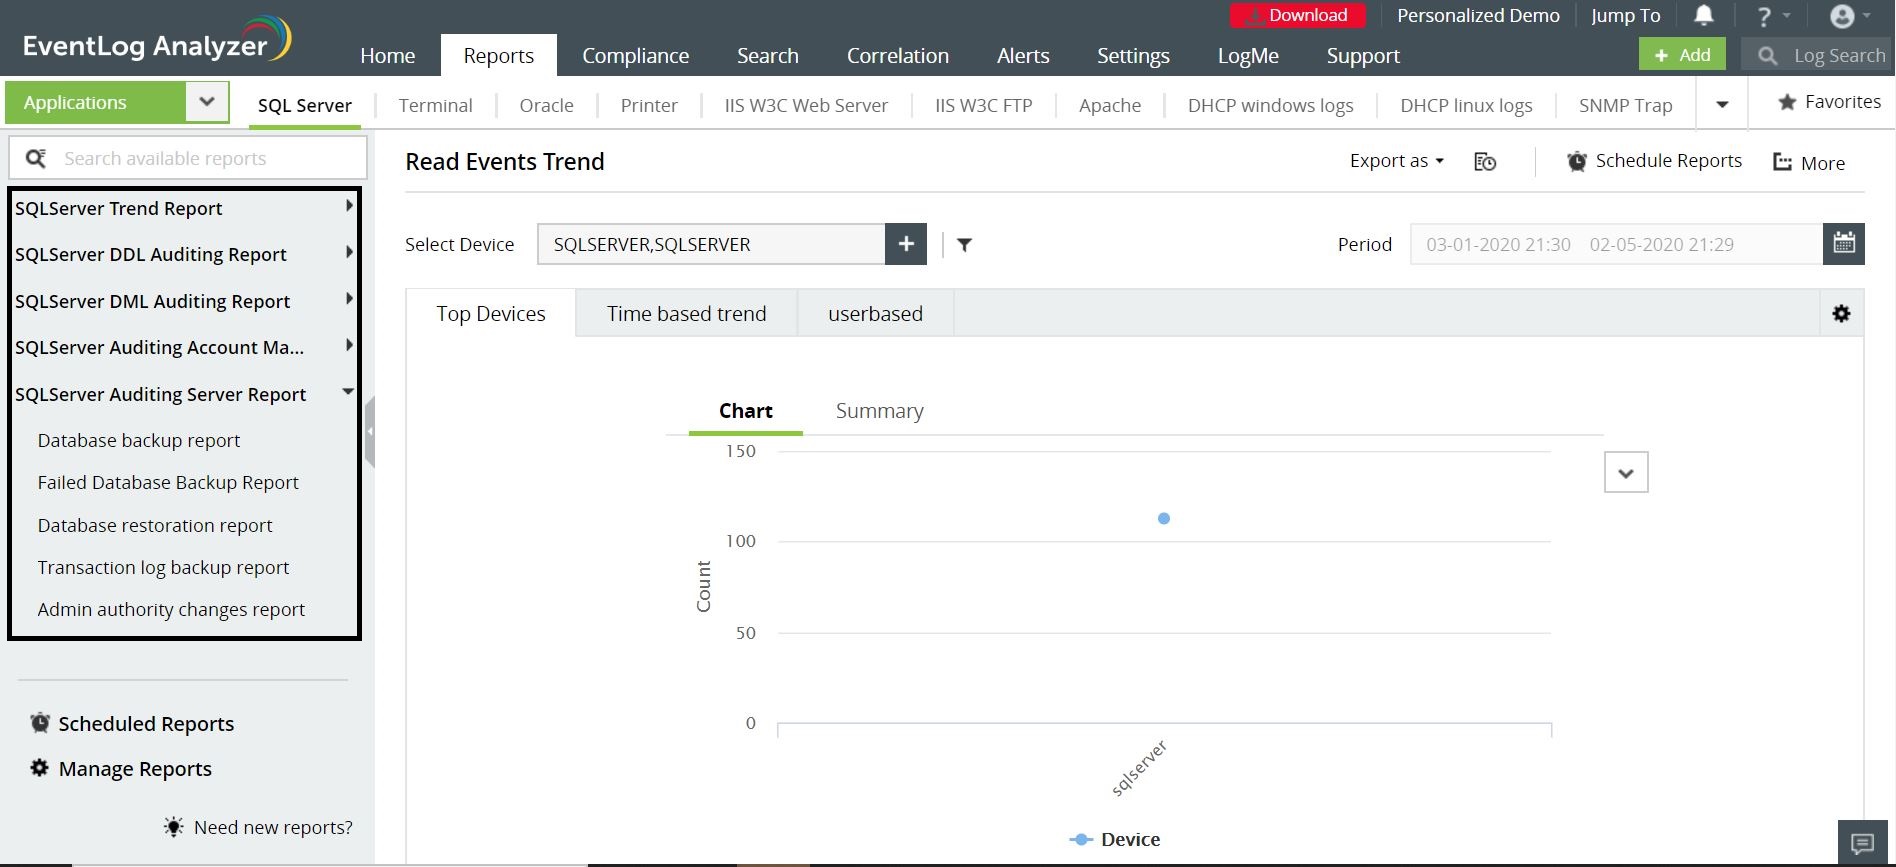
Task: Open the device filter funnel icon
Action: [x=964, y=245]
